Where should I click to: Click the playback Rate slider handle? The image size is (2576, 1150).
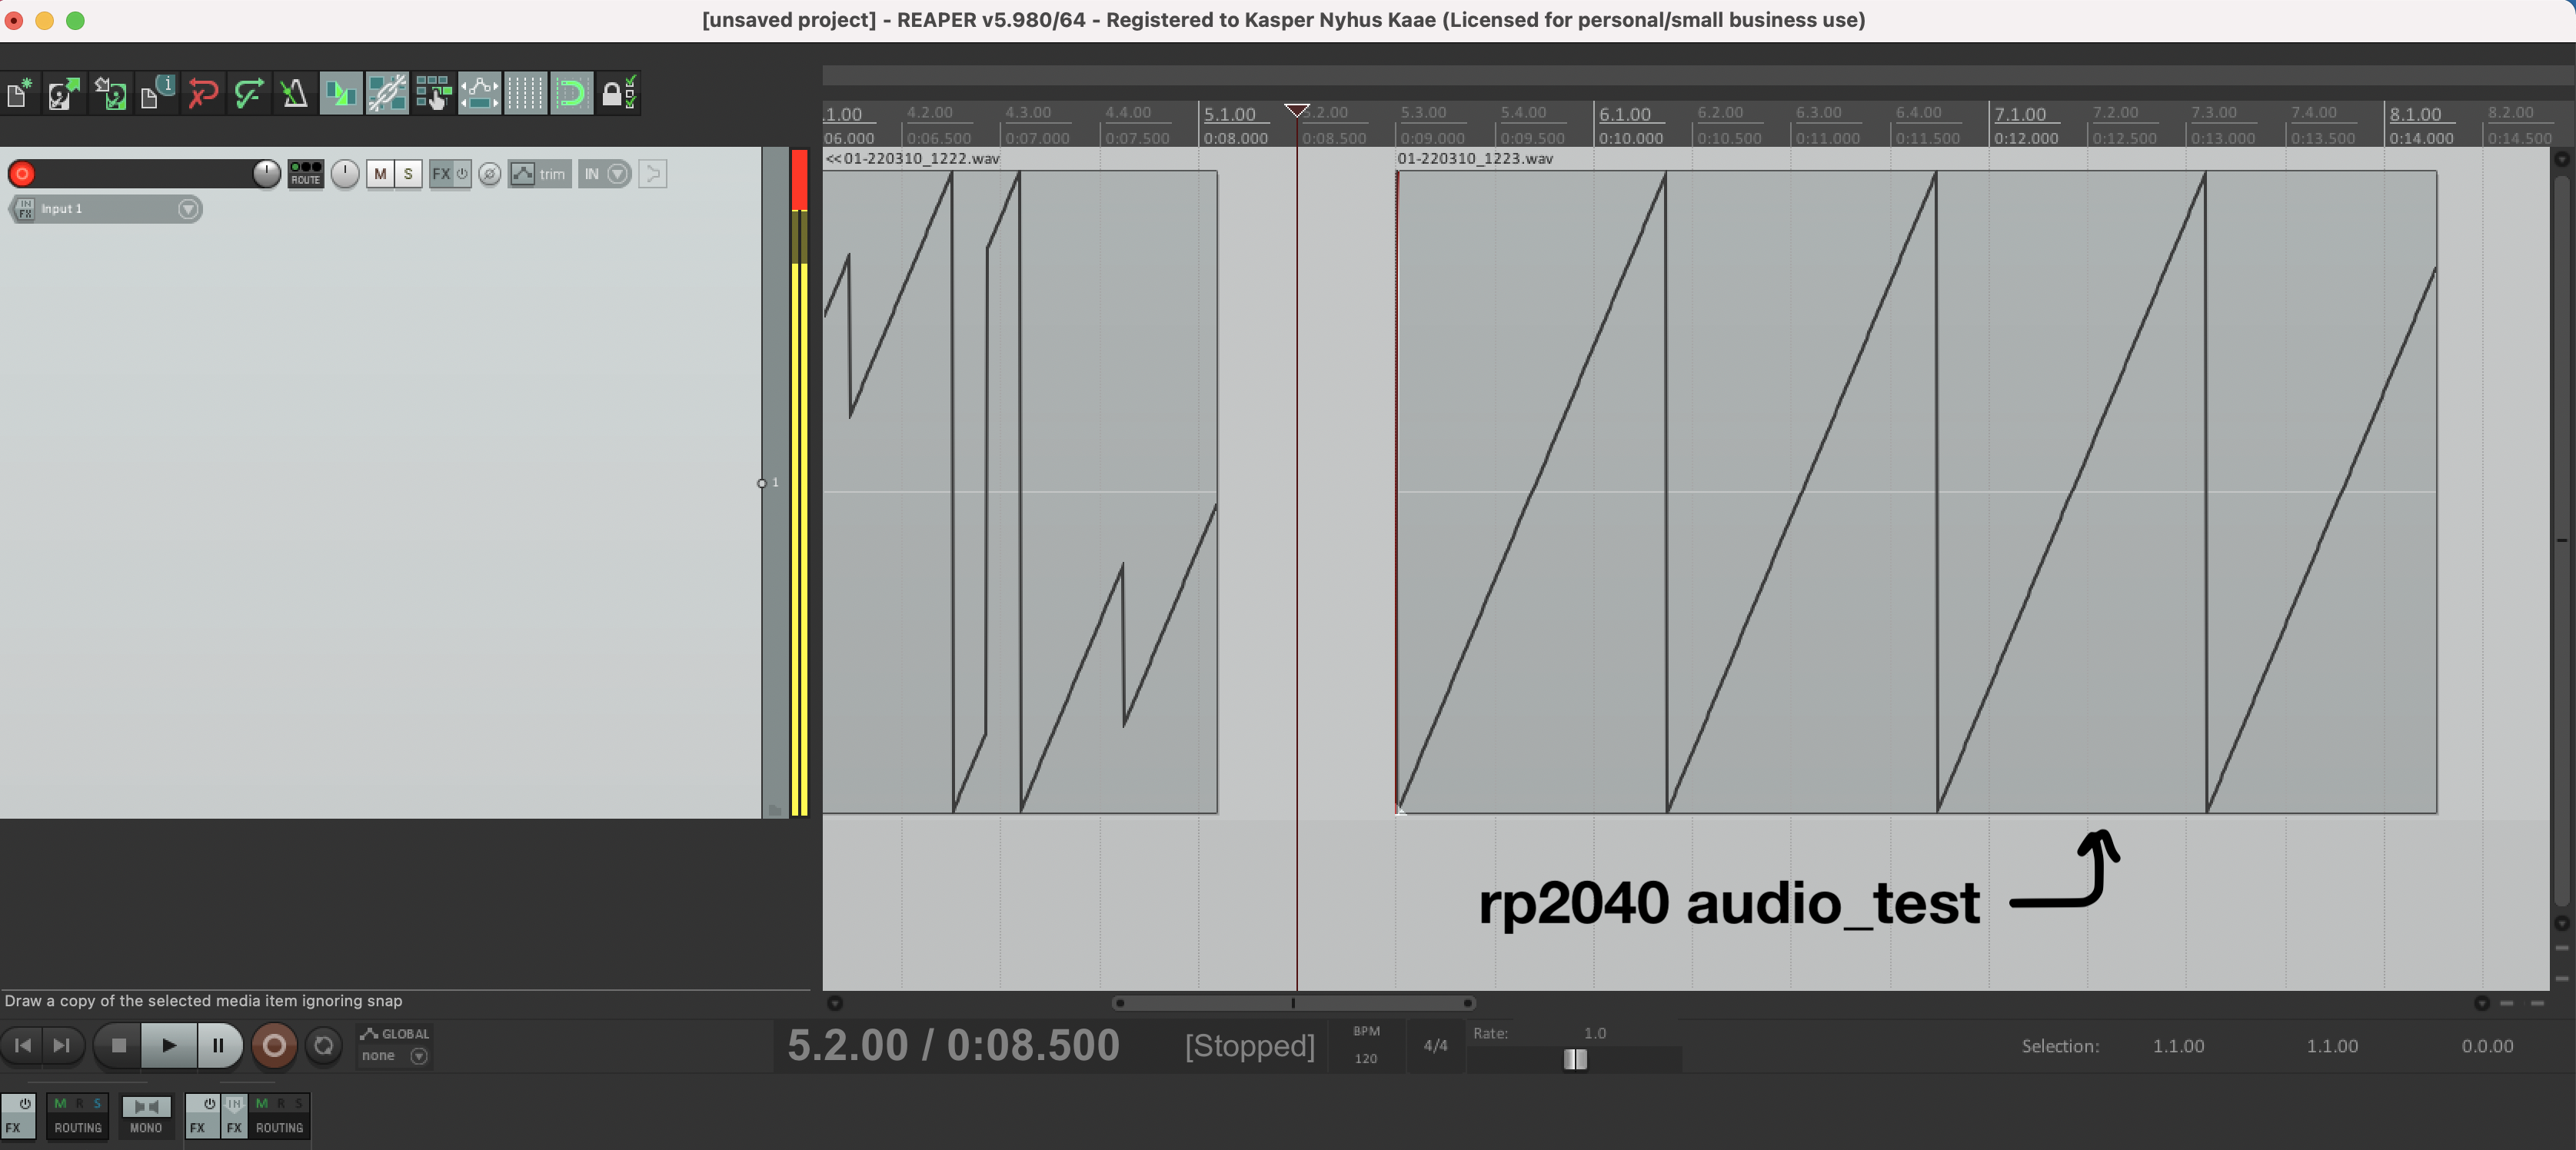click(1575, 1059)
